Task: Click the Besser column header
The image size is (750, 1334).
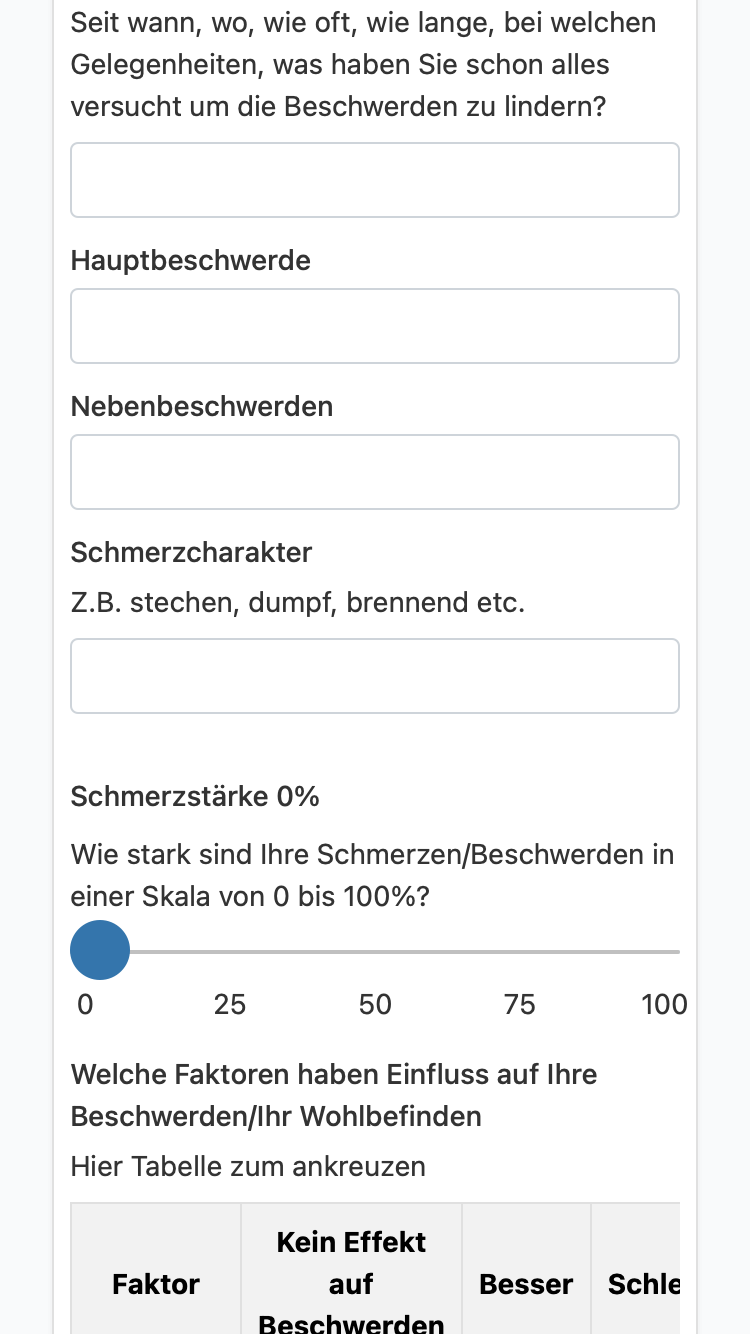Action: coord(526,1284)
